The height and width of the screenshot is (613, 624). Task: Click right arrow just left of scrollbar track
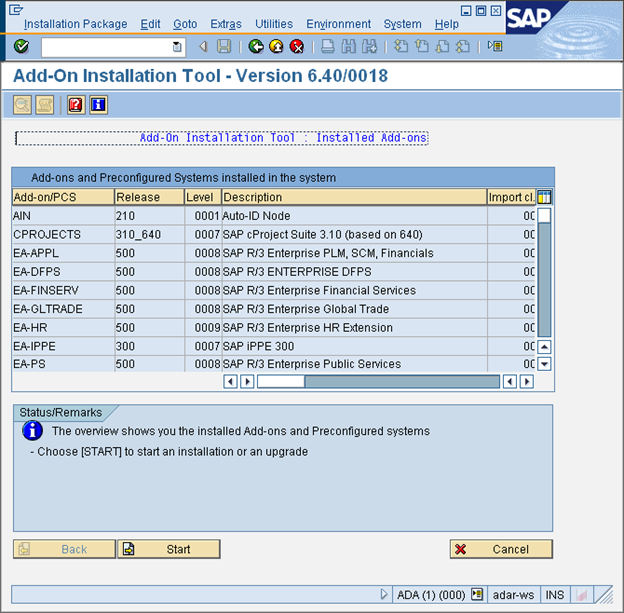click(x=247, y=381)
